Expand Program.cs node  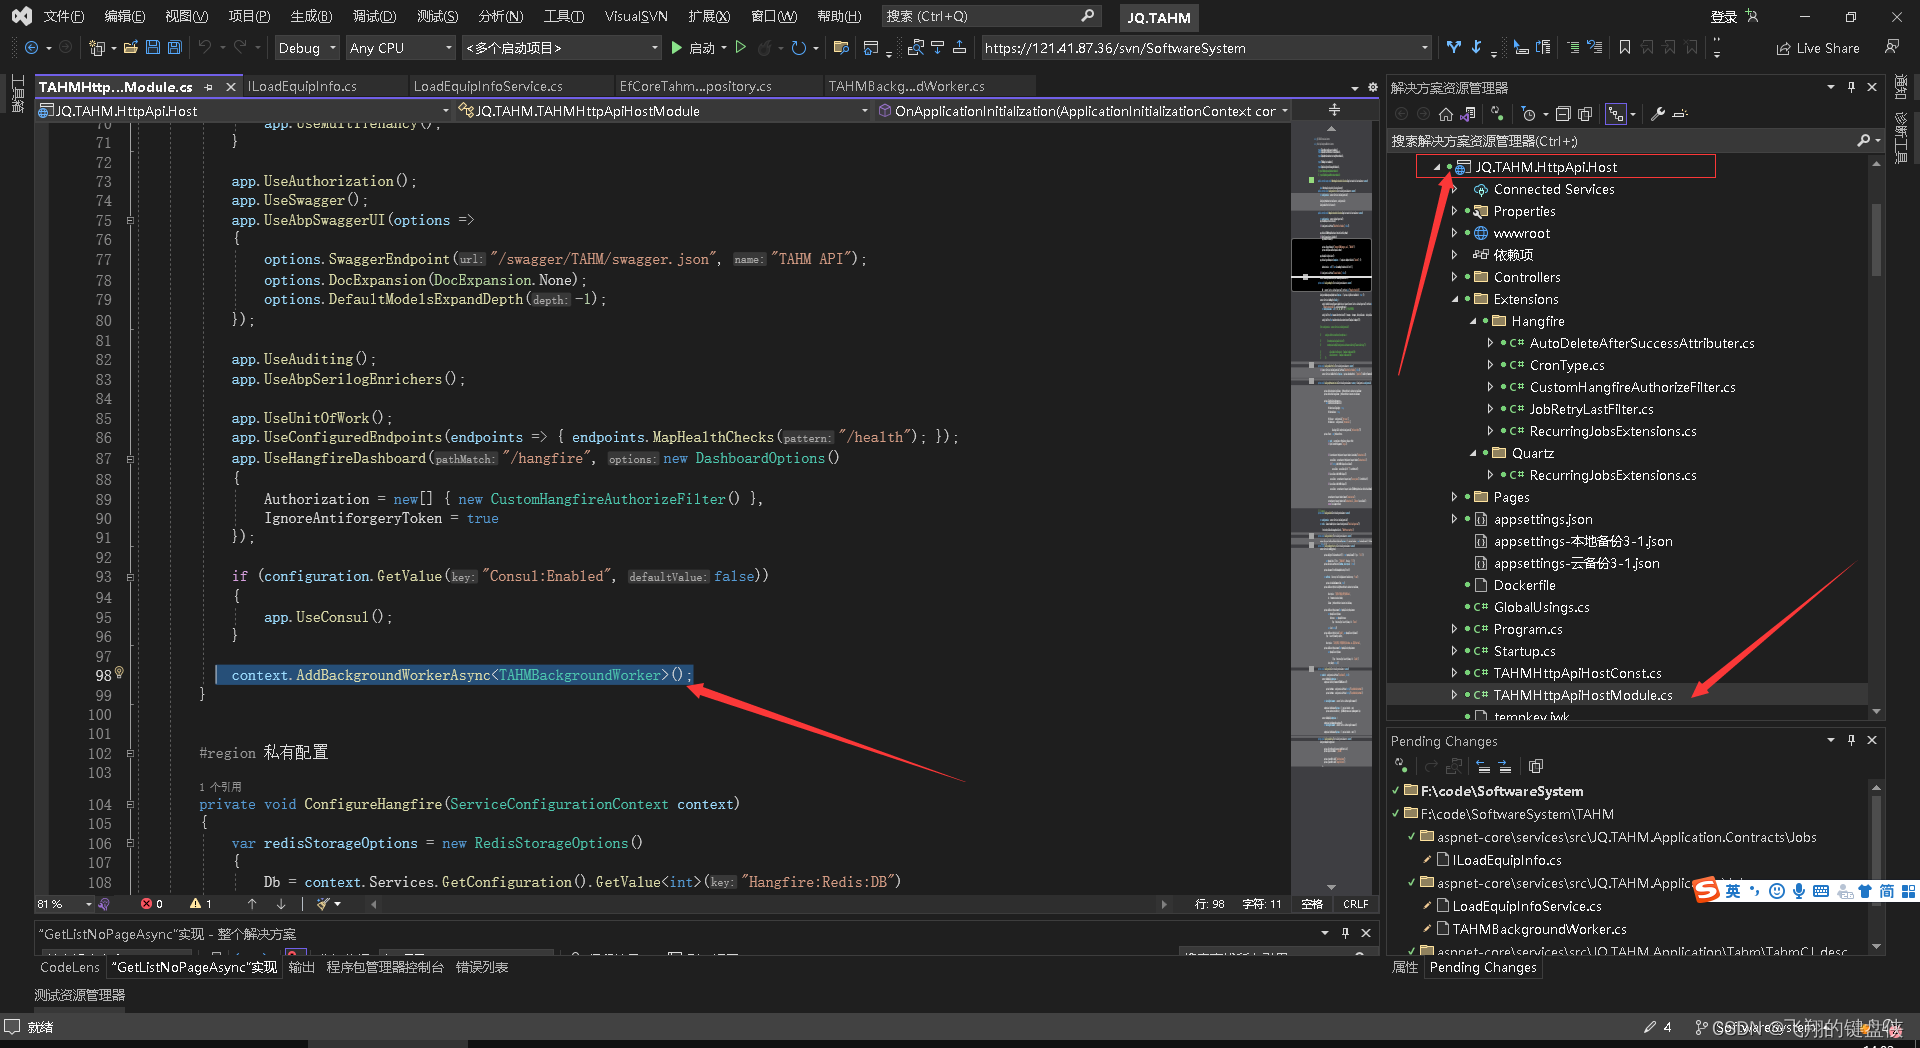click(x=1455, y=629)
